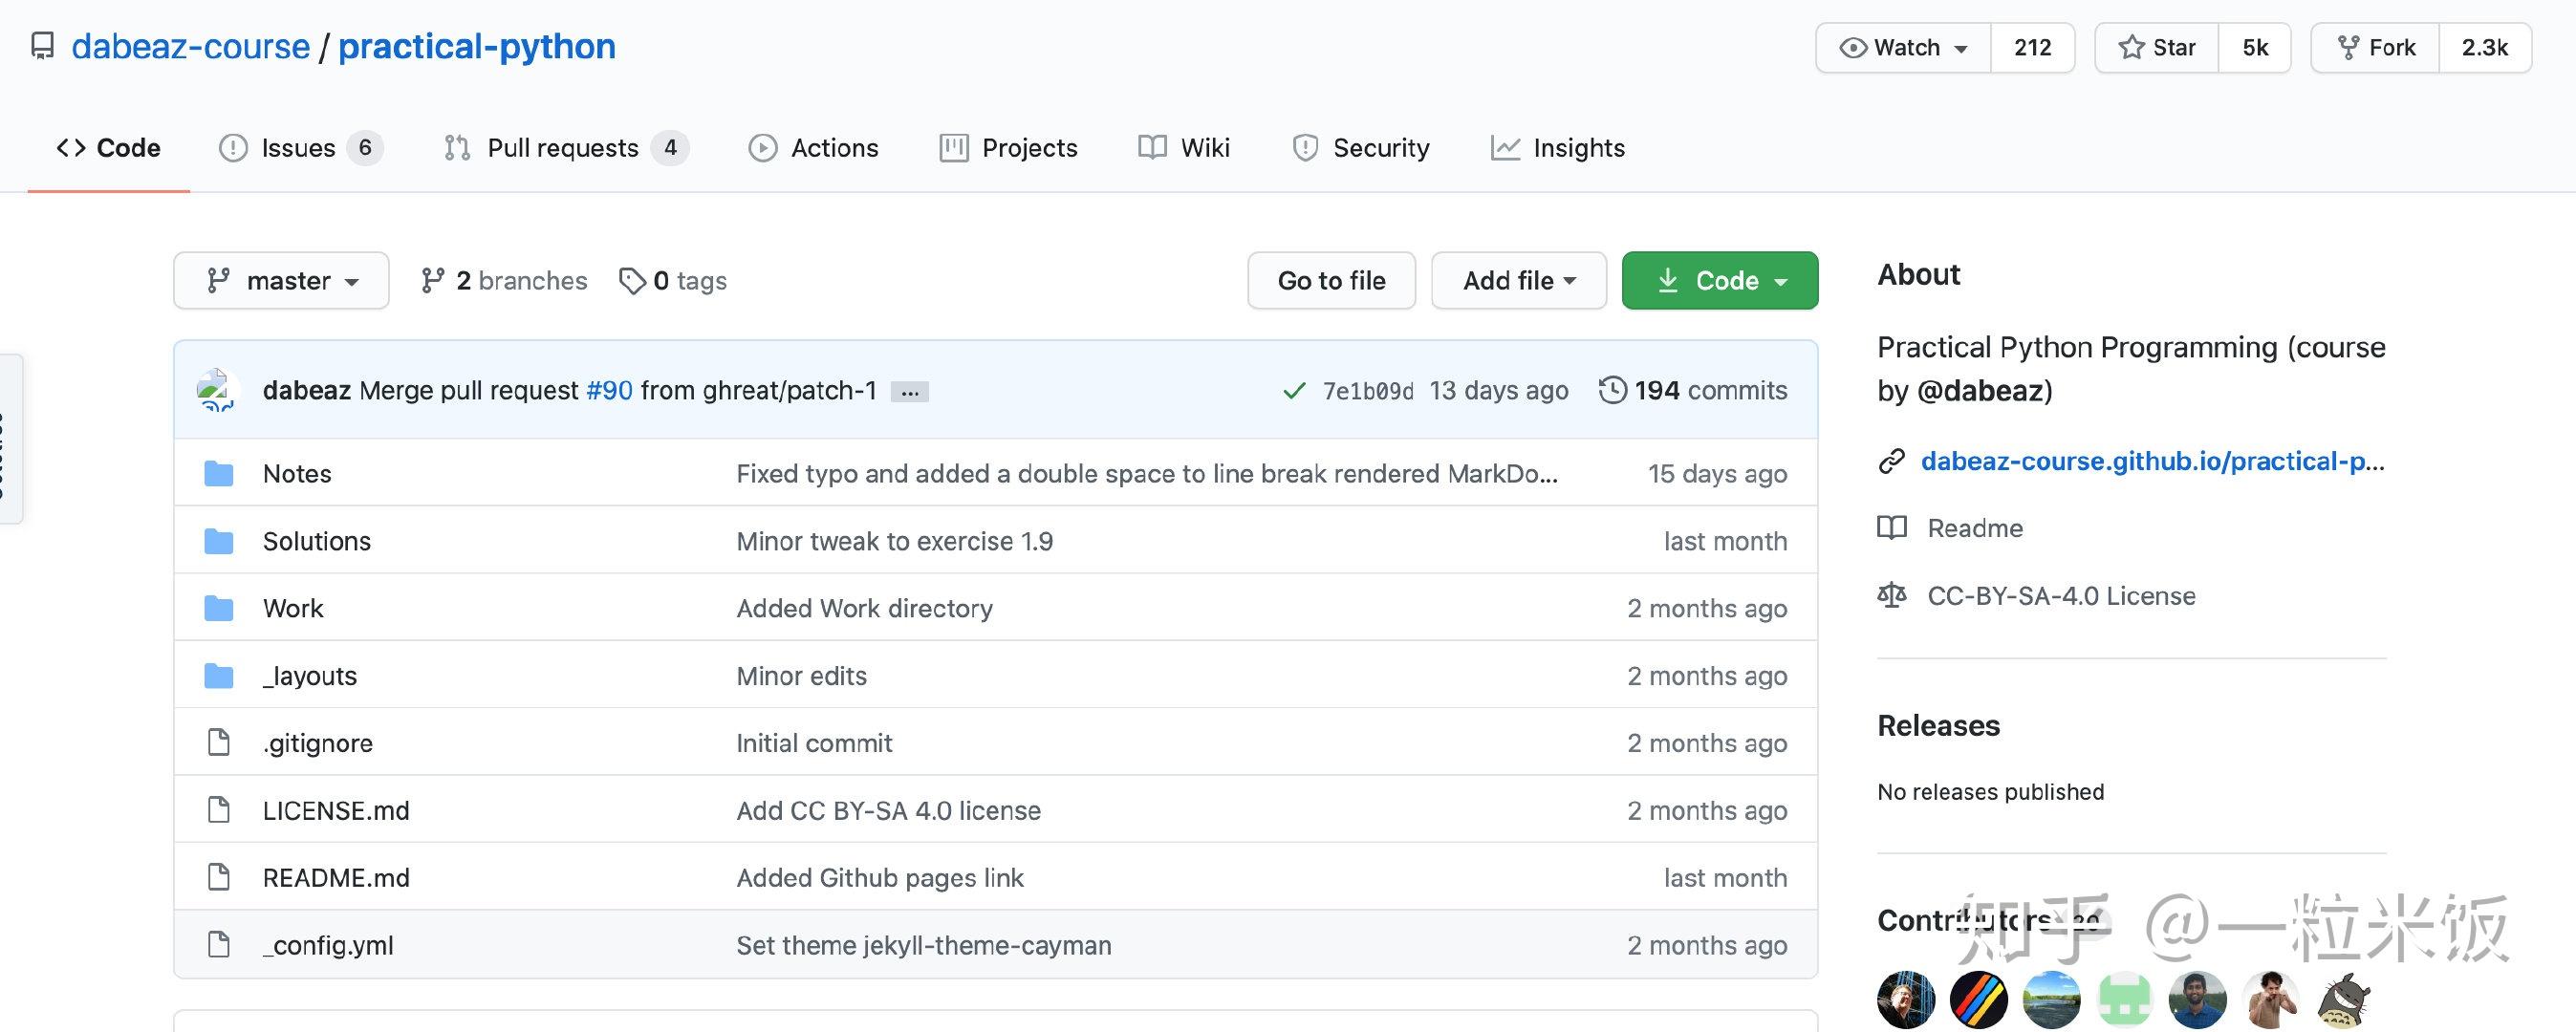The image size is (2576, 1032).
Task: Open the Add file dropdown
Action: coord(1518,281)
